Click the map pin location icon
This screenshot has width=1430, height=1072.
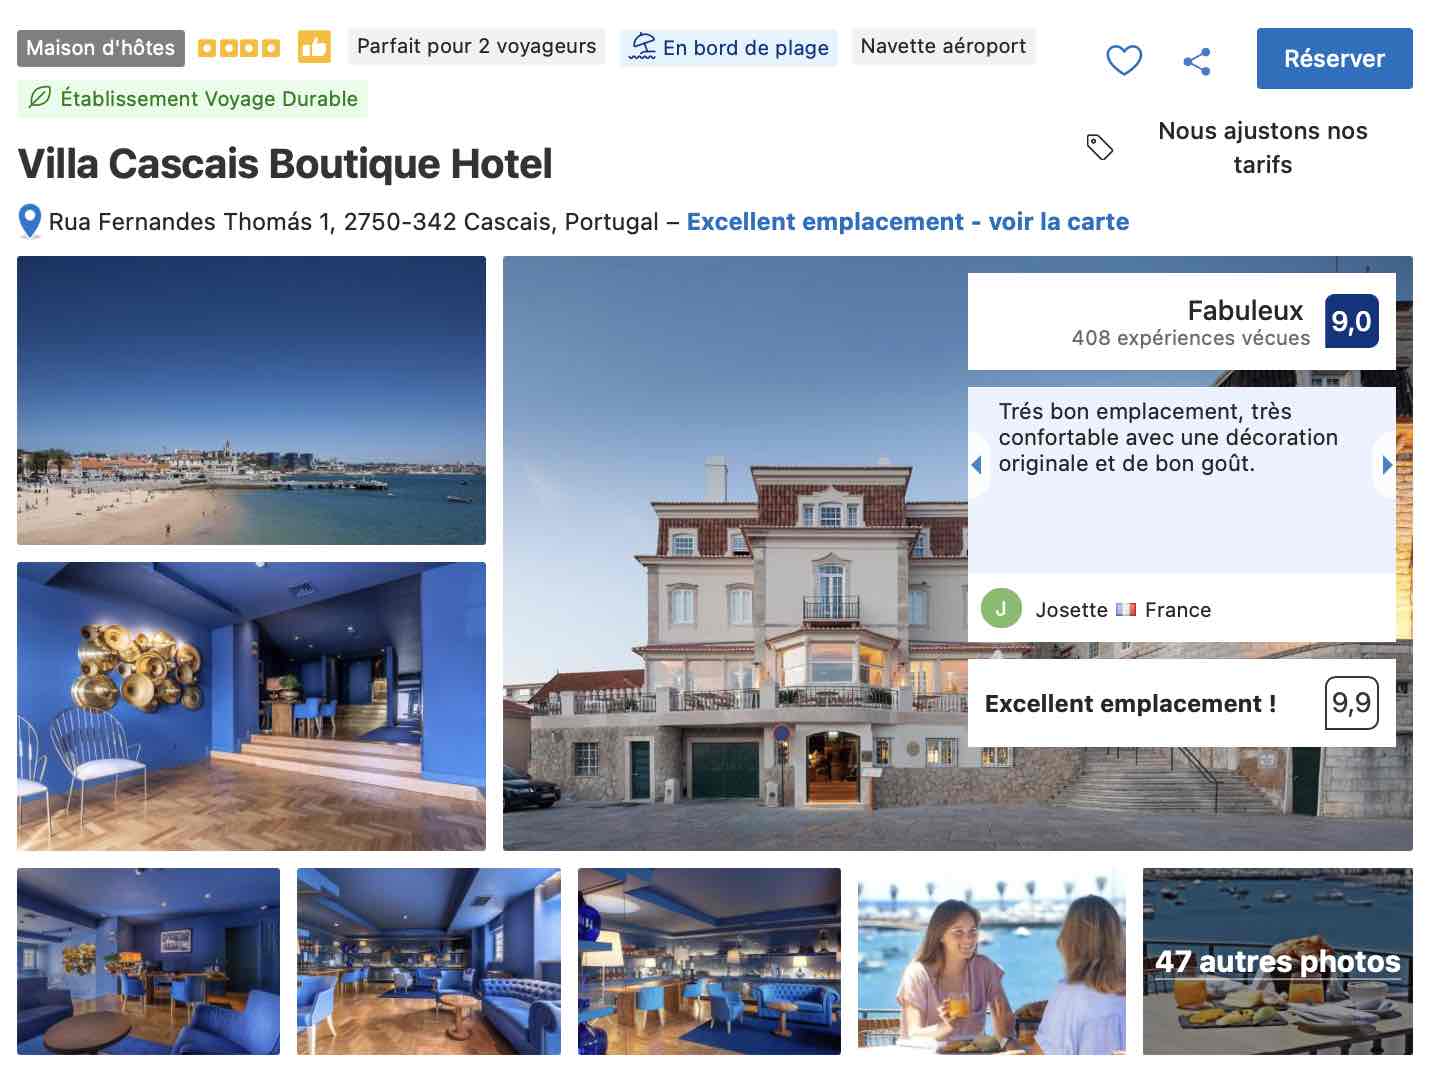coord(30,221)
